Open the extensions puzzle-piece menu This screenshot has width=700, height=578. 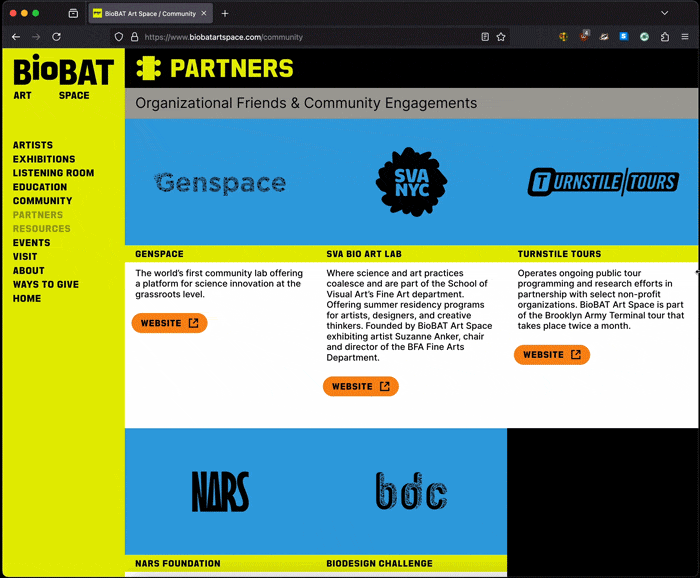point(665,37)
